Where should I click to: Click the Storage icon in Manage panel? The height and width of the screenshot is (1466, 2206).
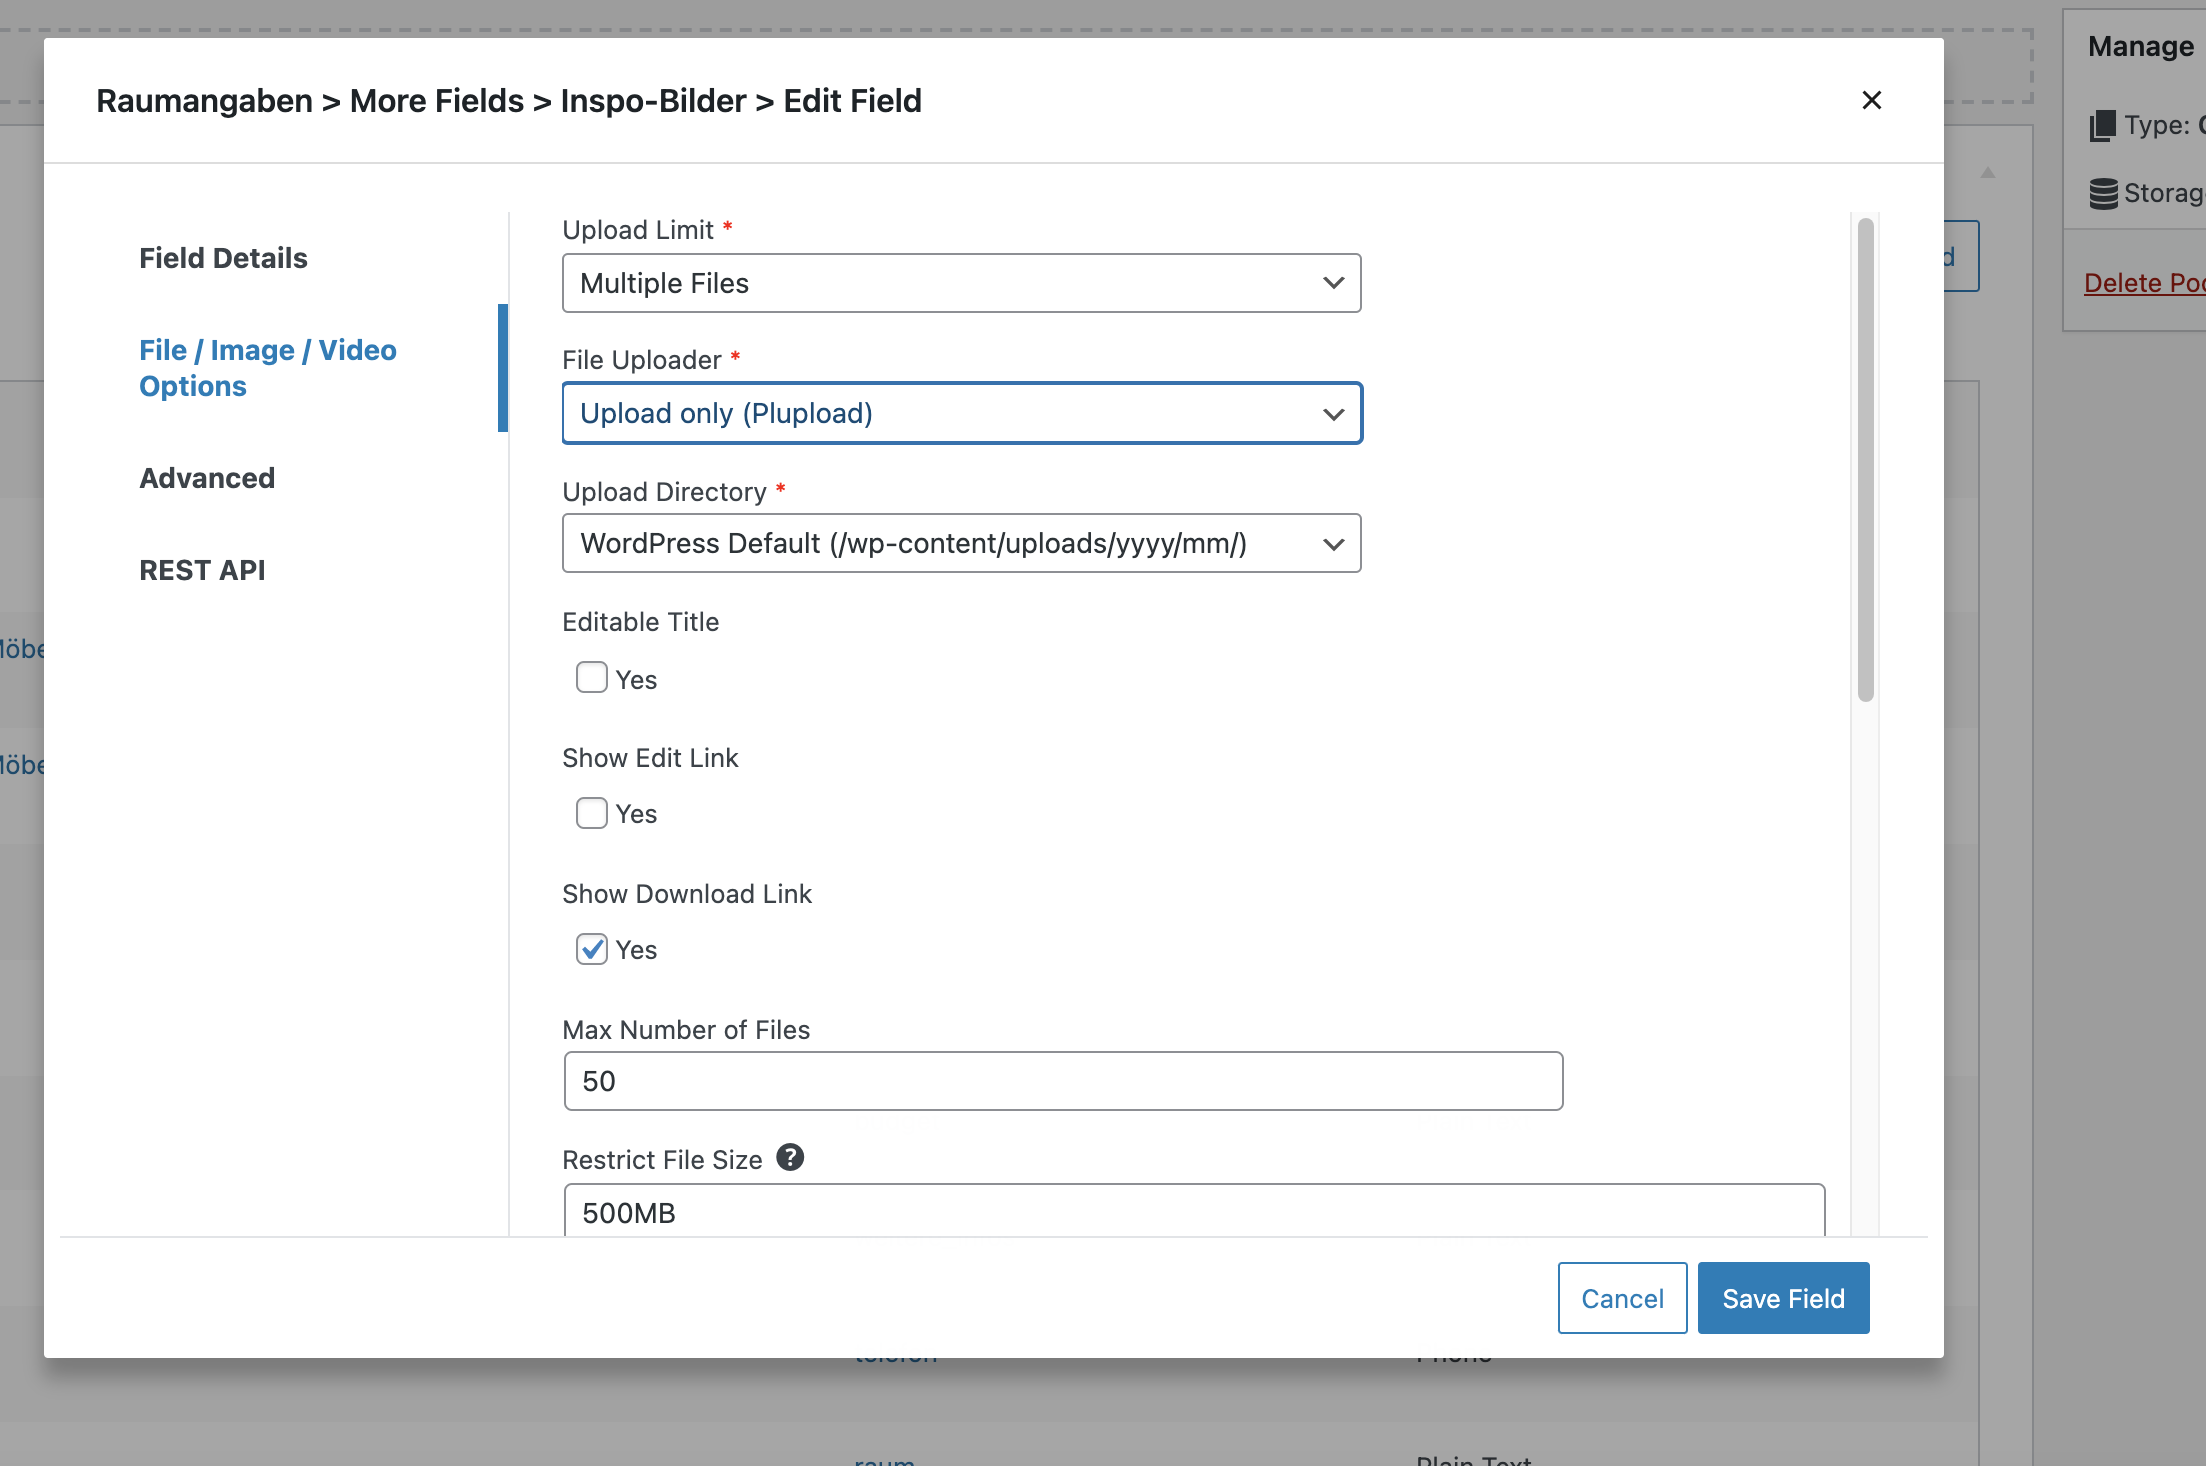point(2104,193)
